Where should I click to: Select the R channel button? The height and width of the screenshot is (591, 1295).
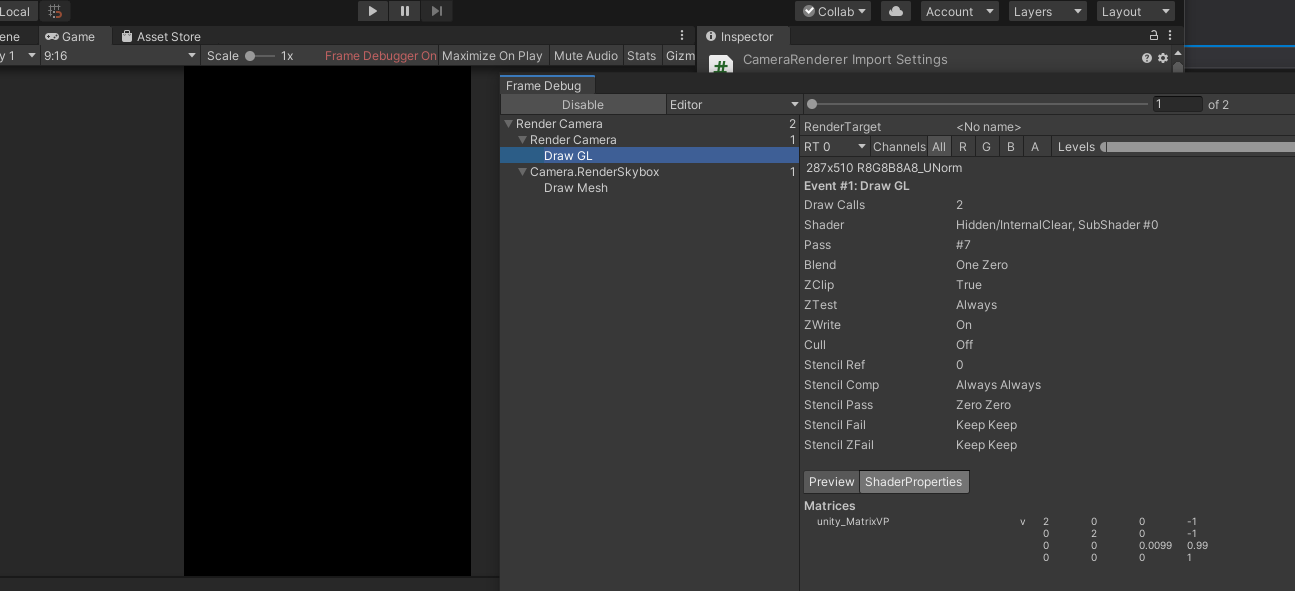pyautogui.click(x=962, y=147)
